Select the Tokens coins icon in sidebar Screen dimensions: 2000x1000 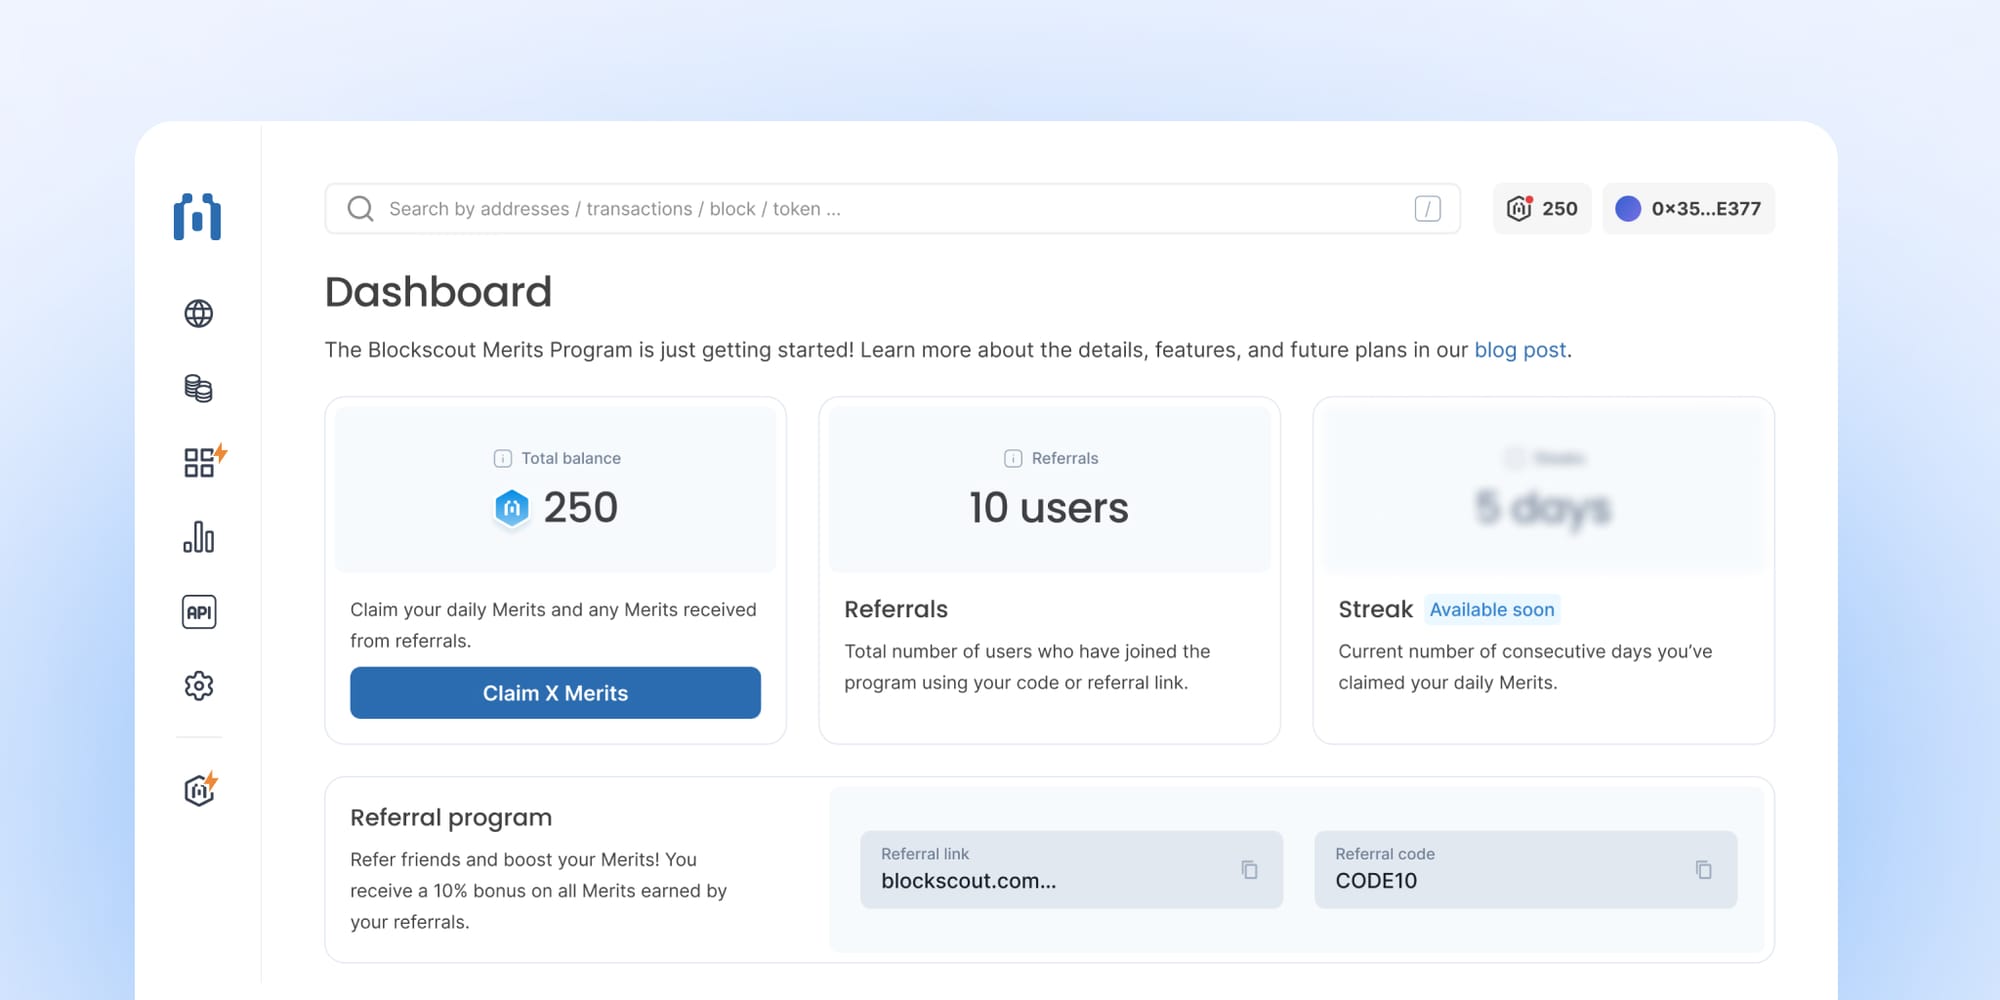click(x=199, y=388)
